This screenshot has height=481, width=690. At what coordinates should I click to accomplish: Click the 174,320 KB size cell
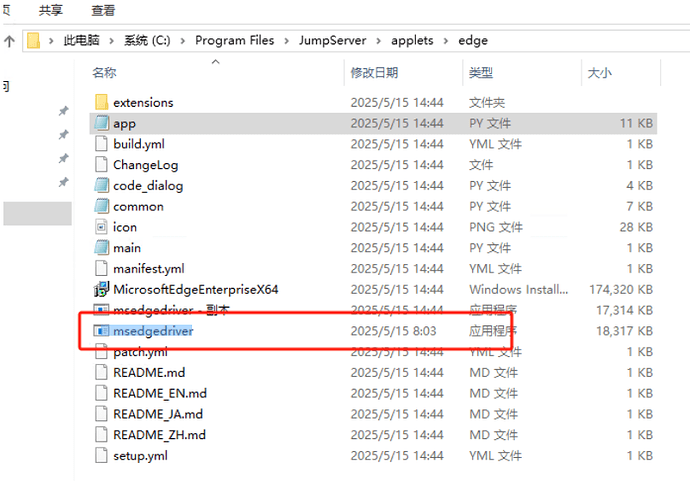pyautogui.click(x=621, y=289)
